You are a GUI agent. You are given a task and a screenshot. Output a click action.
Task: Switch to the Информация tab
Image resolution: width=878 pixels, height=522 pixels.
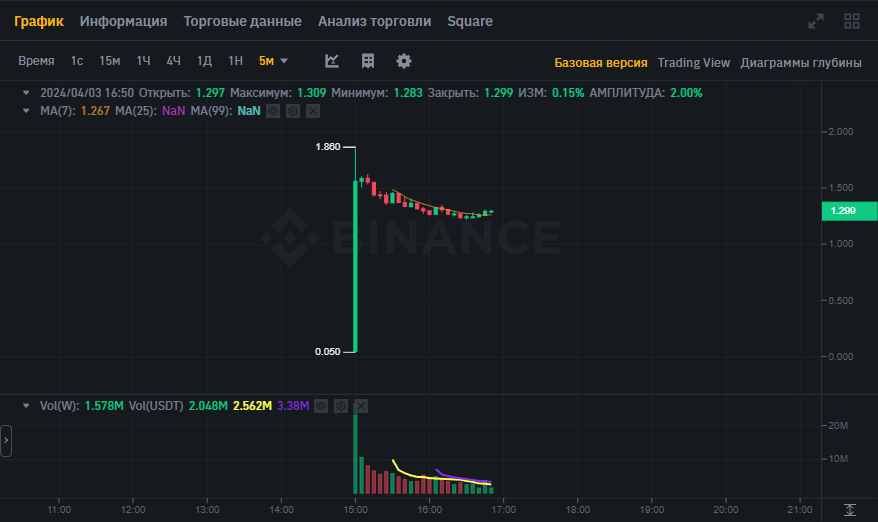tap(123, 21)
